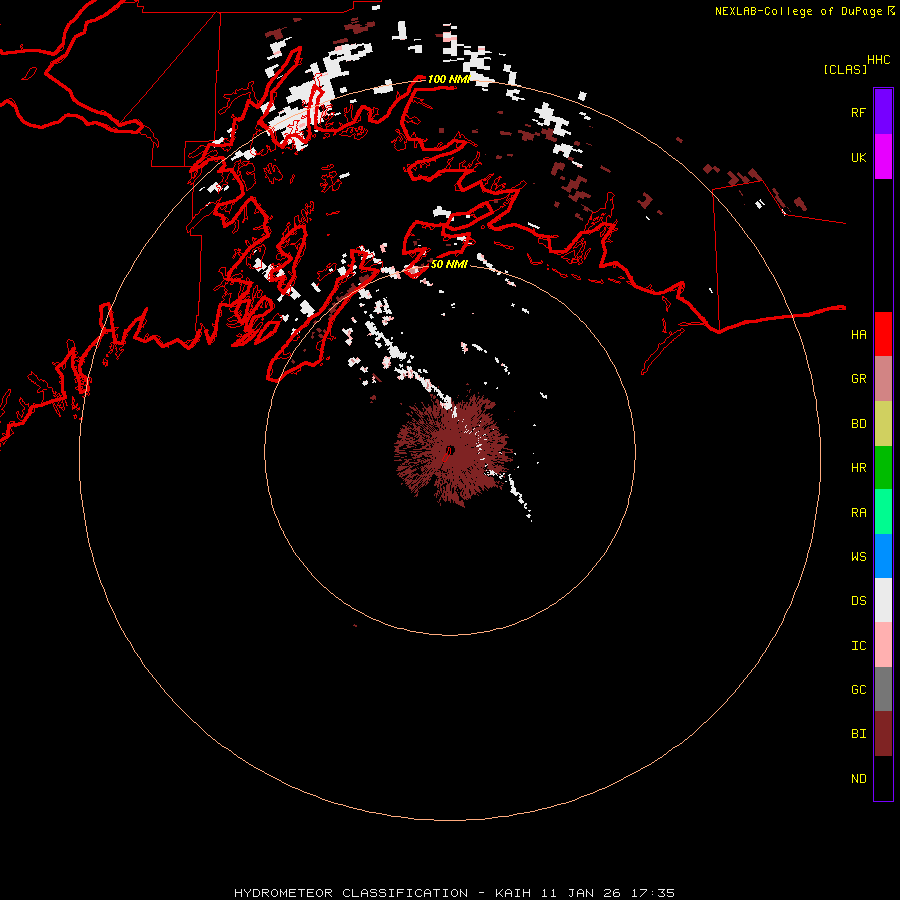Click the HA legend label
The image size is (900, 900).
(x=858, y=334)
